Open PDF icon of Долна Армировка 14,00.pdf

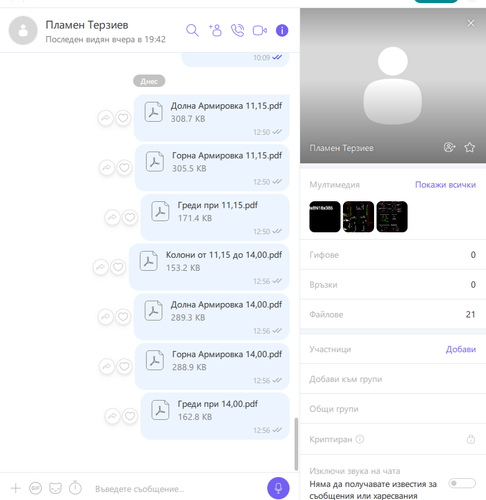tap(154, 311)
